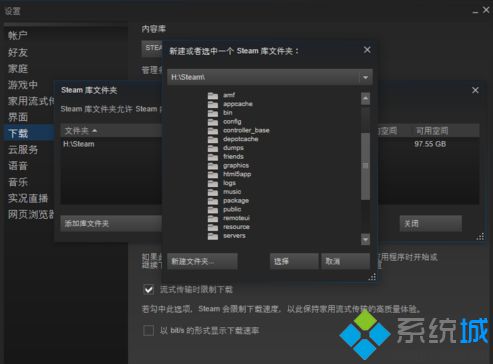Close the Steam 库文件夹 window

pyautogui.click(x=475, y=90)
